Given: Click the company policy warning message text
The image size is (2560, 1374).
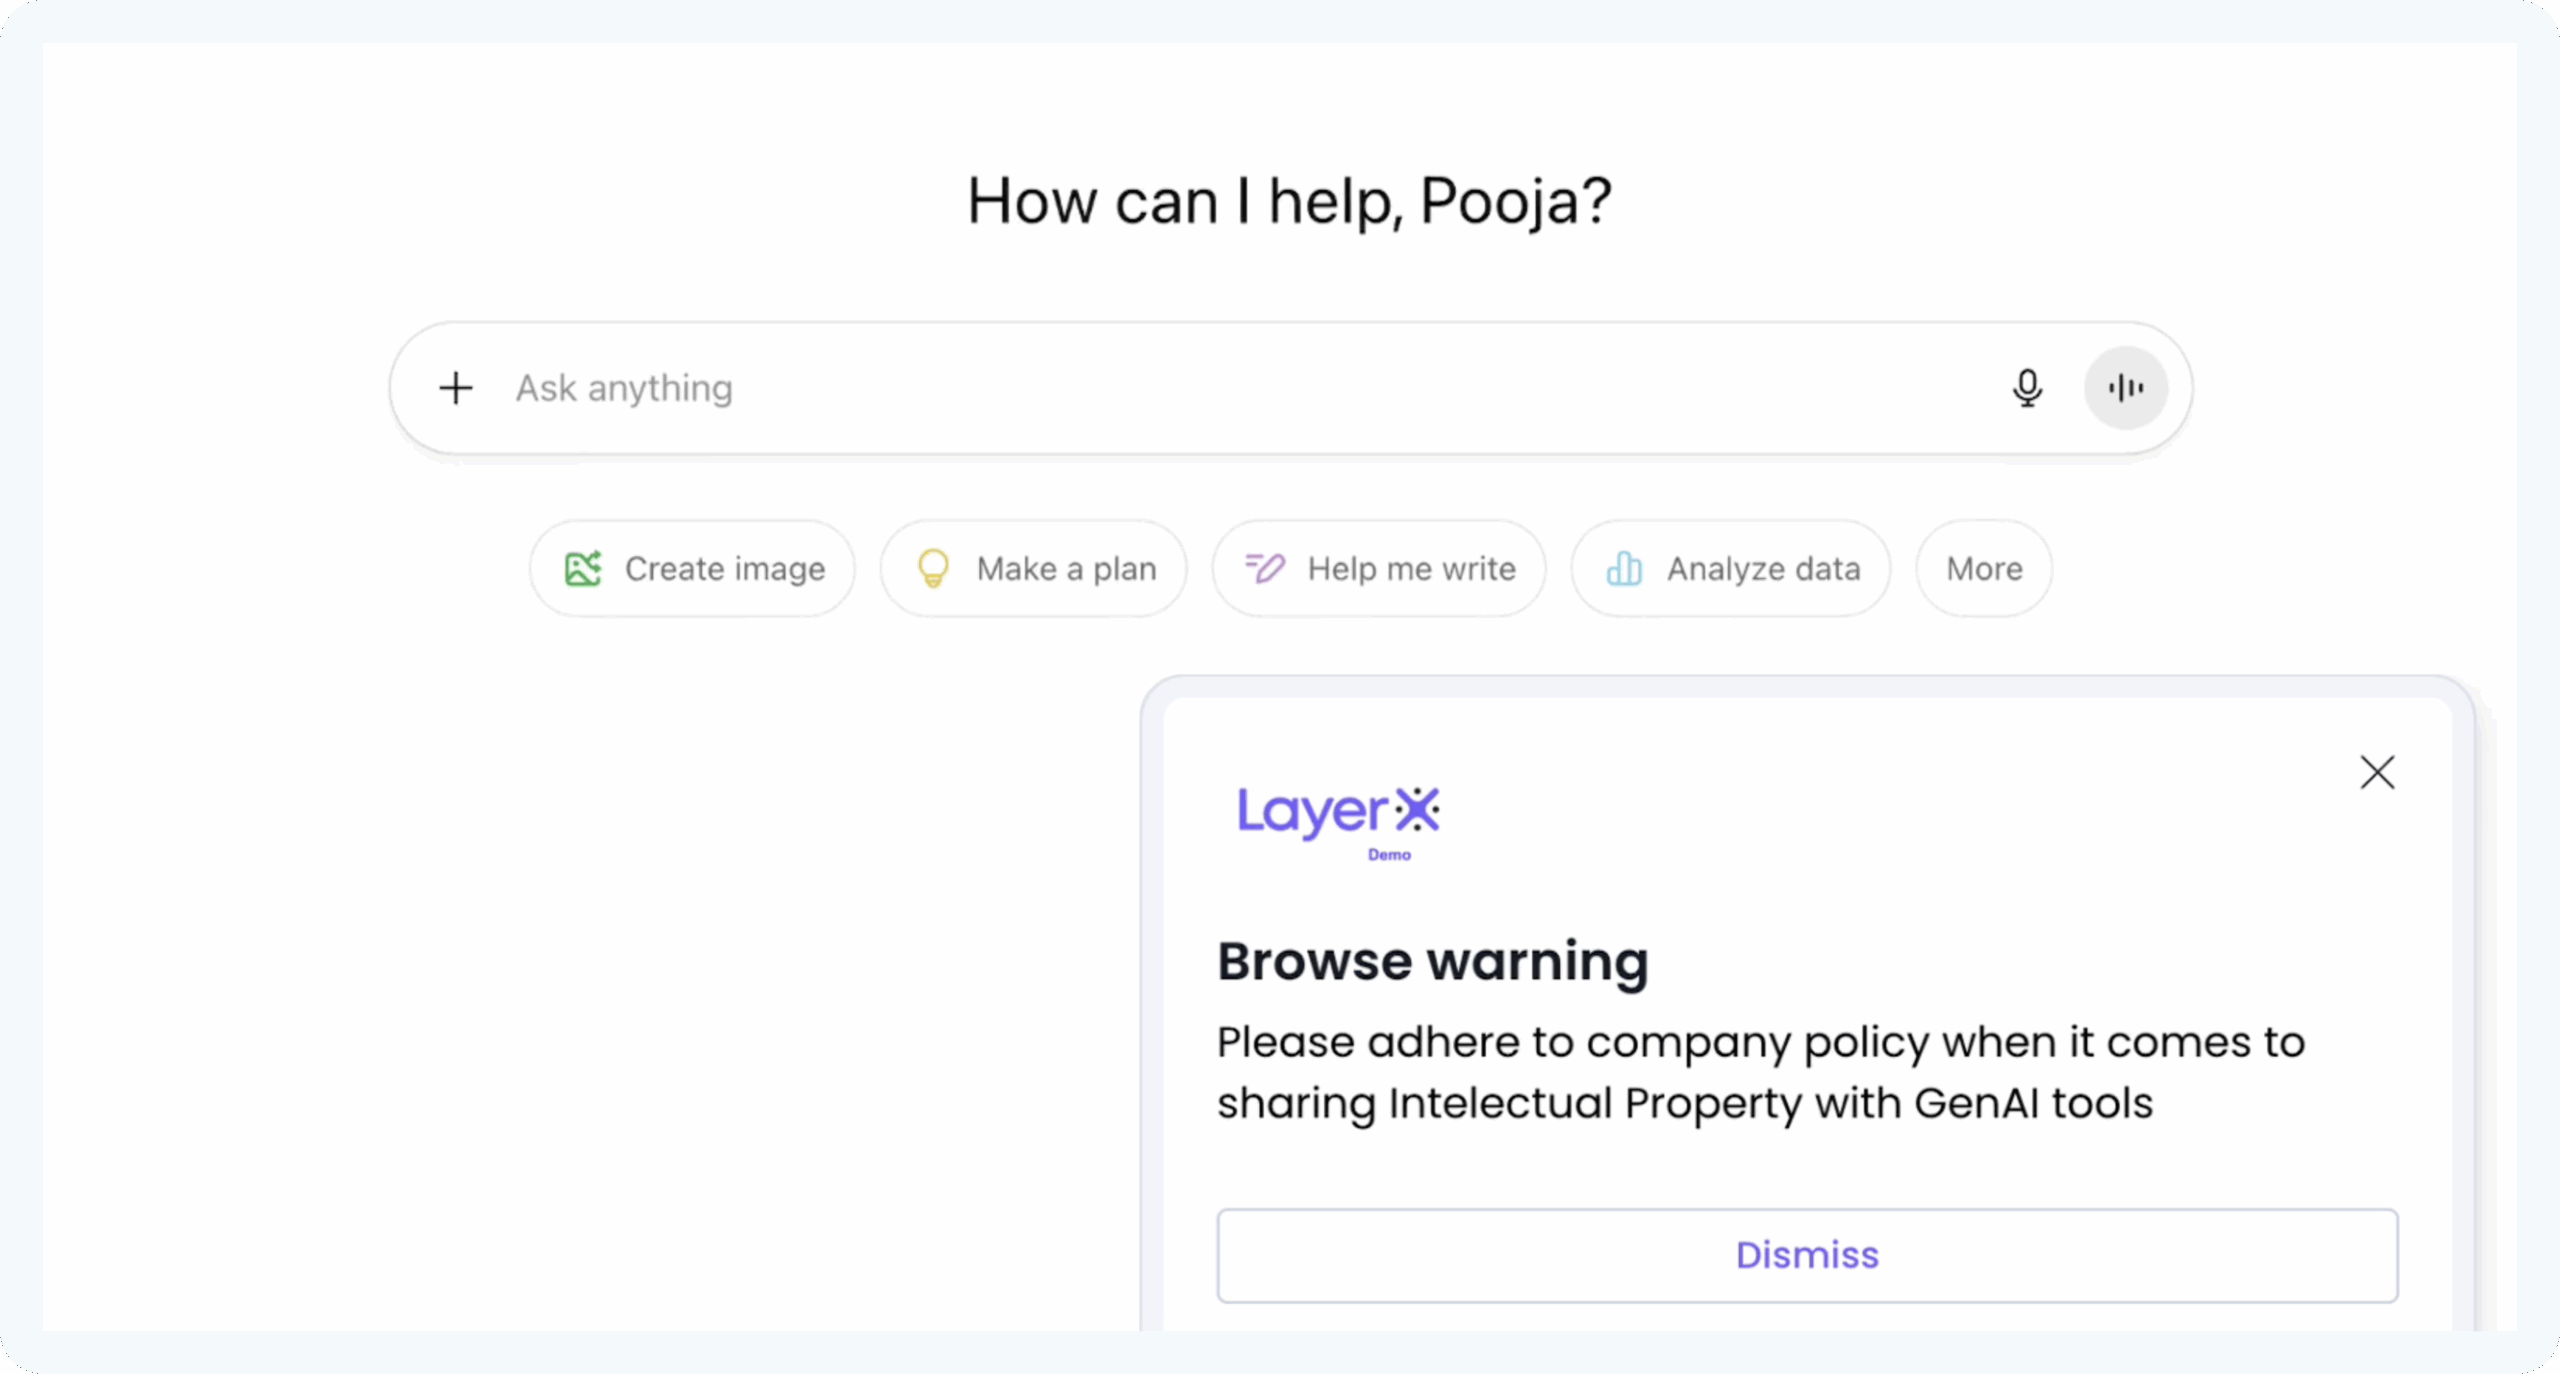Looking at the screenshot, I should (1760, 1072).
